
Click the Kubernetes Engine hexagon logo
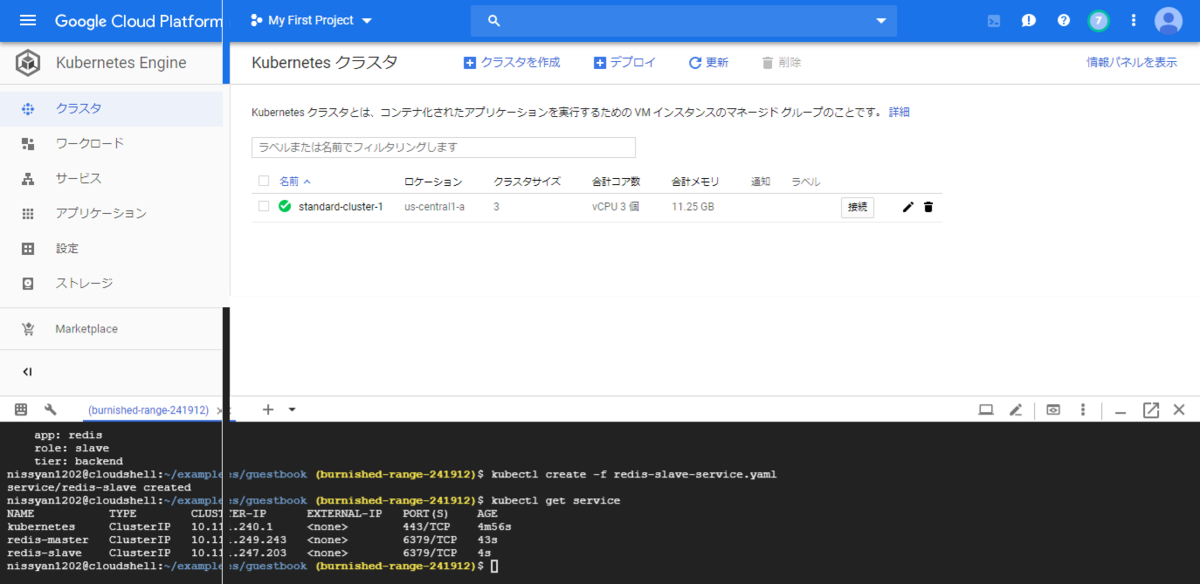28,63
